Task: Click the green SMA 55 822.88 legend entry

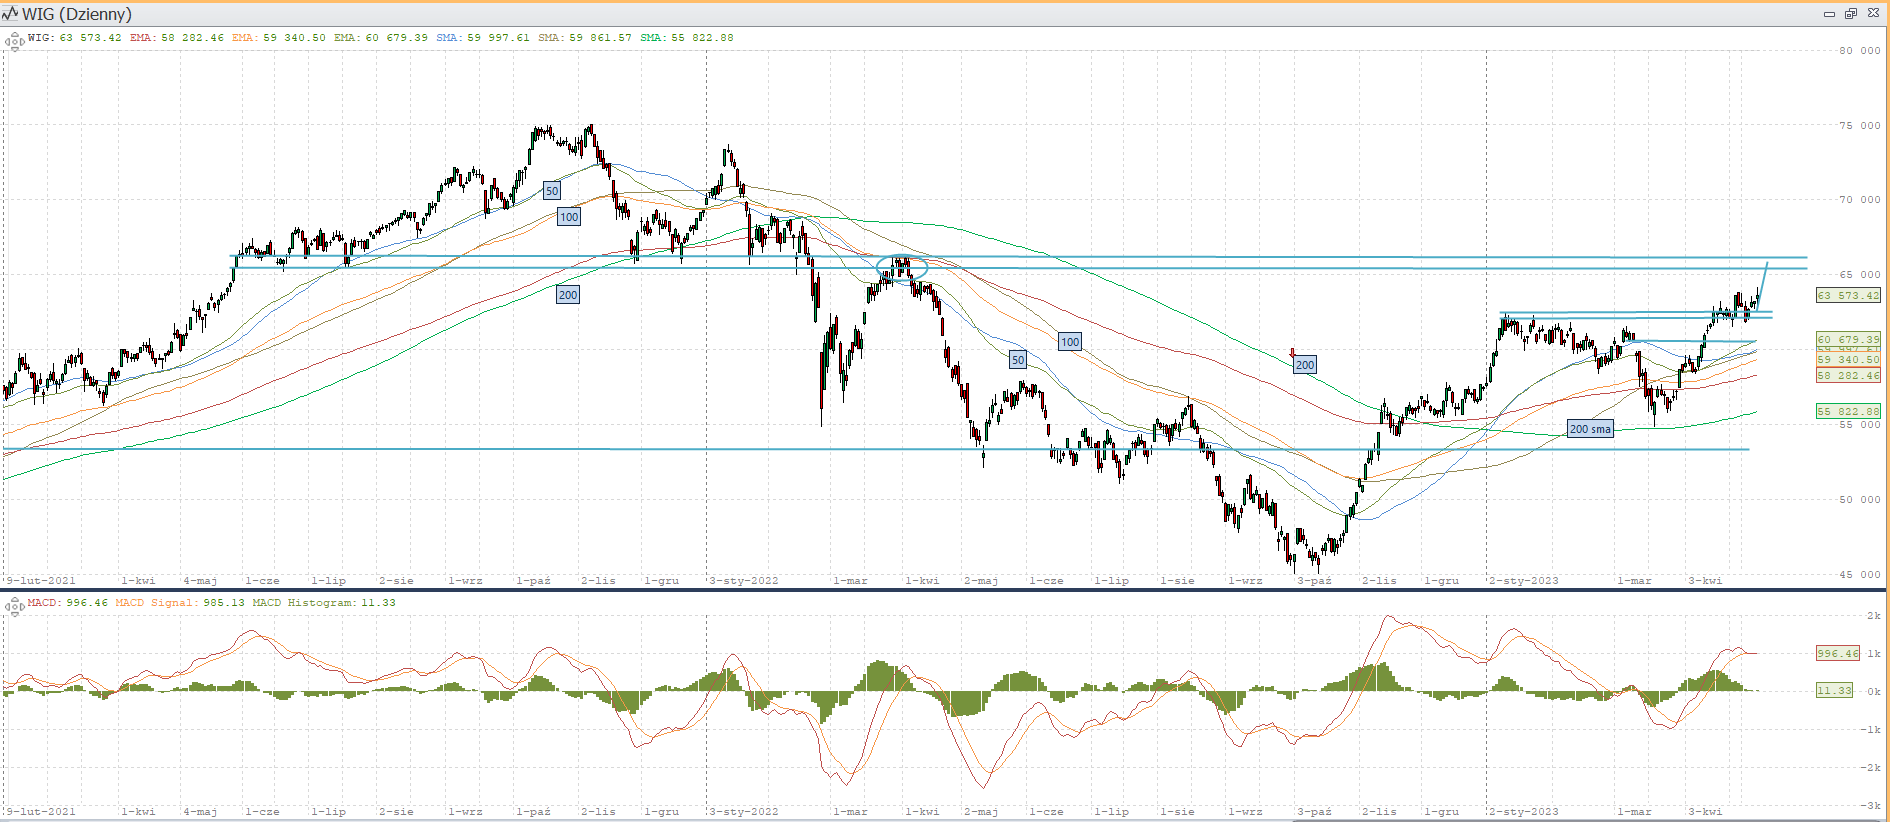Action: tap(687, 38)
